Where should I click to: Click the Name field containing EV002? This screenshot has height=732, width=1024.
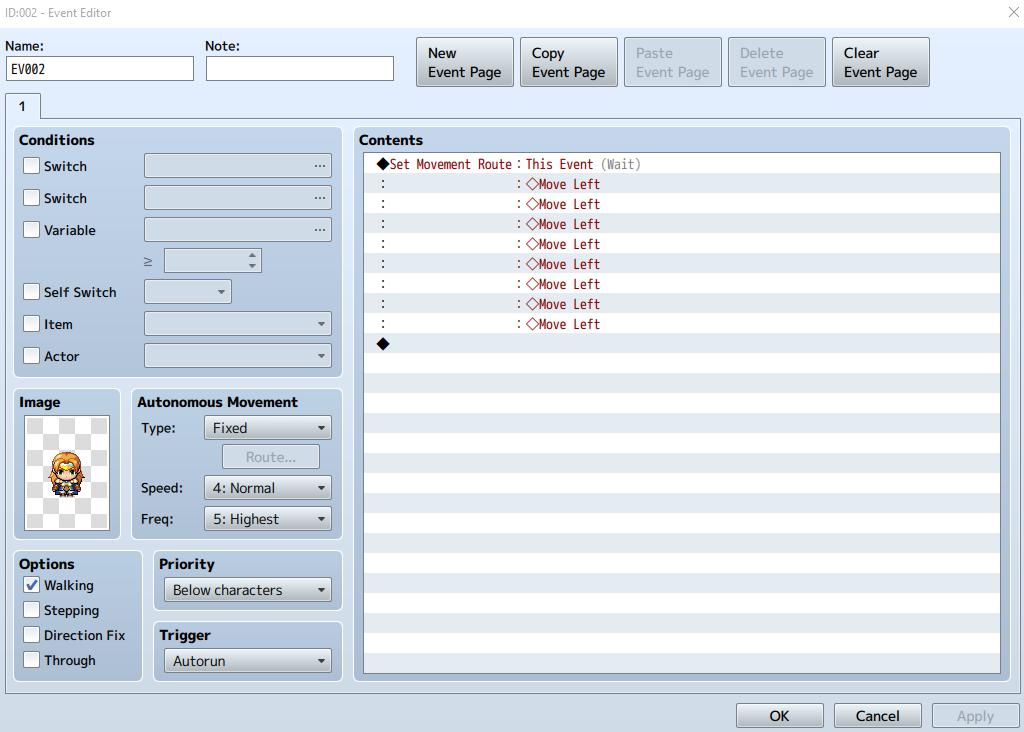(x=100, y=69)
